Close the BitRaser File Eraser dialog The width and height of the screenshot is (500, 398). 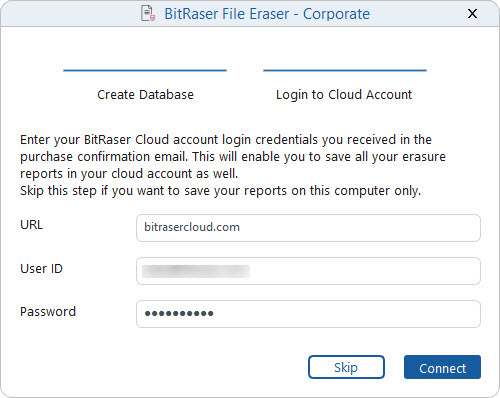pos(472,14)
